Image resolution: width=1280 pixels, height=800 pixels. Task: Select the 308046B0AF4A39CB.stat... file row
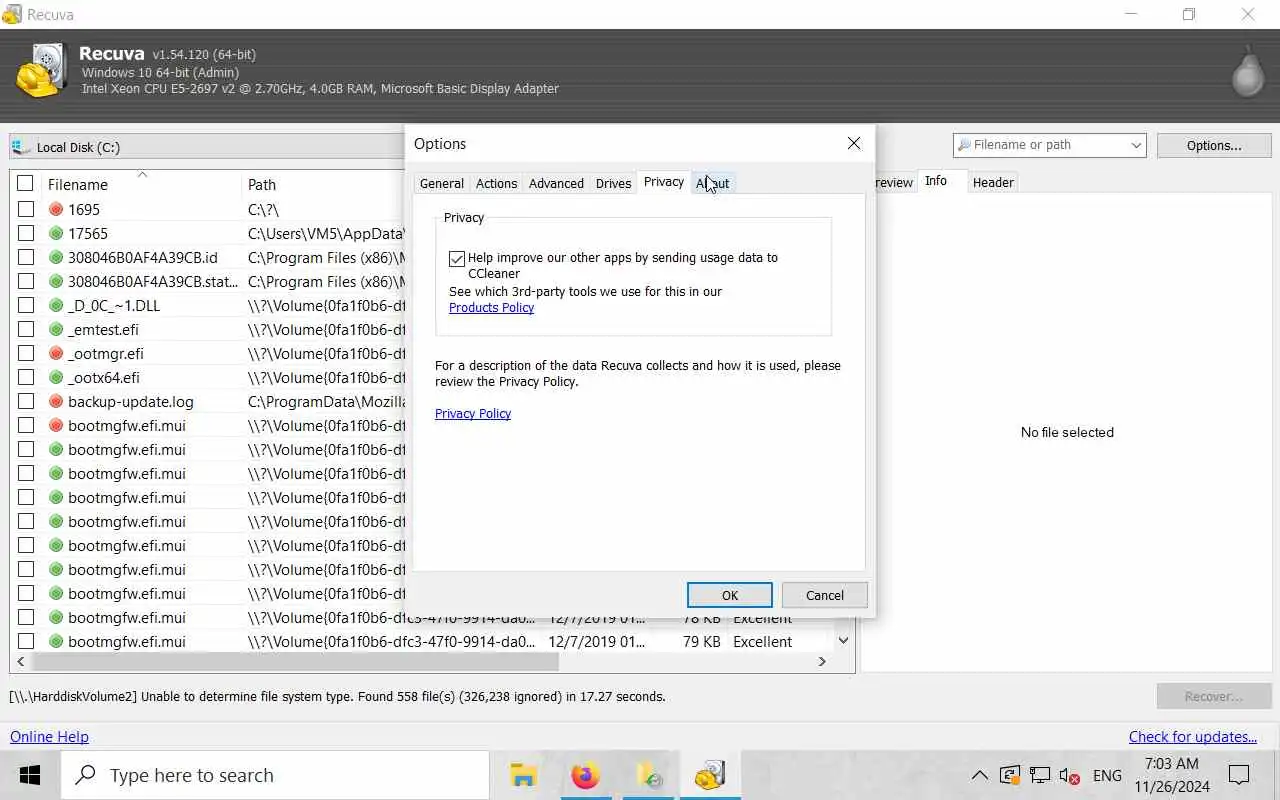coord(153,281)
